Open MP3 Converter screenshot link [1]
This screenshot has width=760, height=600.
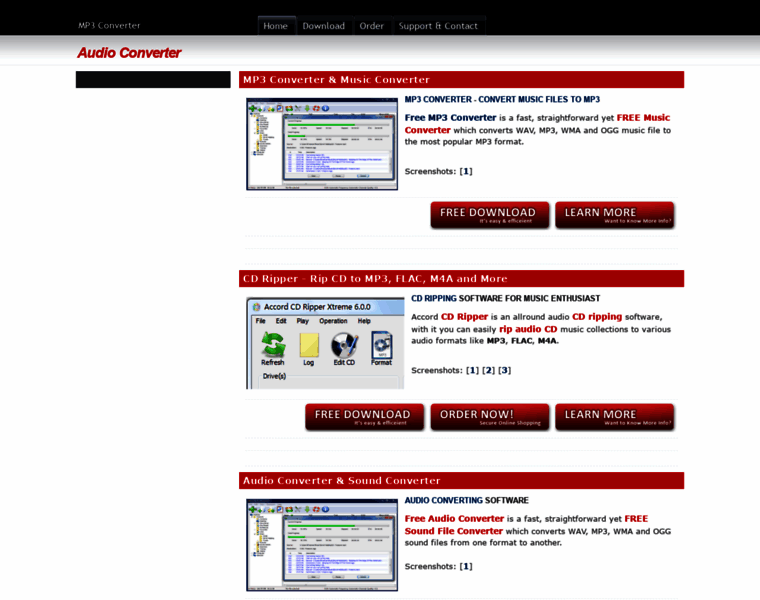point(466,171)
